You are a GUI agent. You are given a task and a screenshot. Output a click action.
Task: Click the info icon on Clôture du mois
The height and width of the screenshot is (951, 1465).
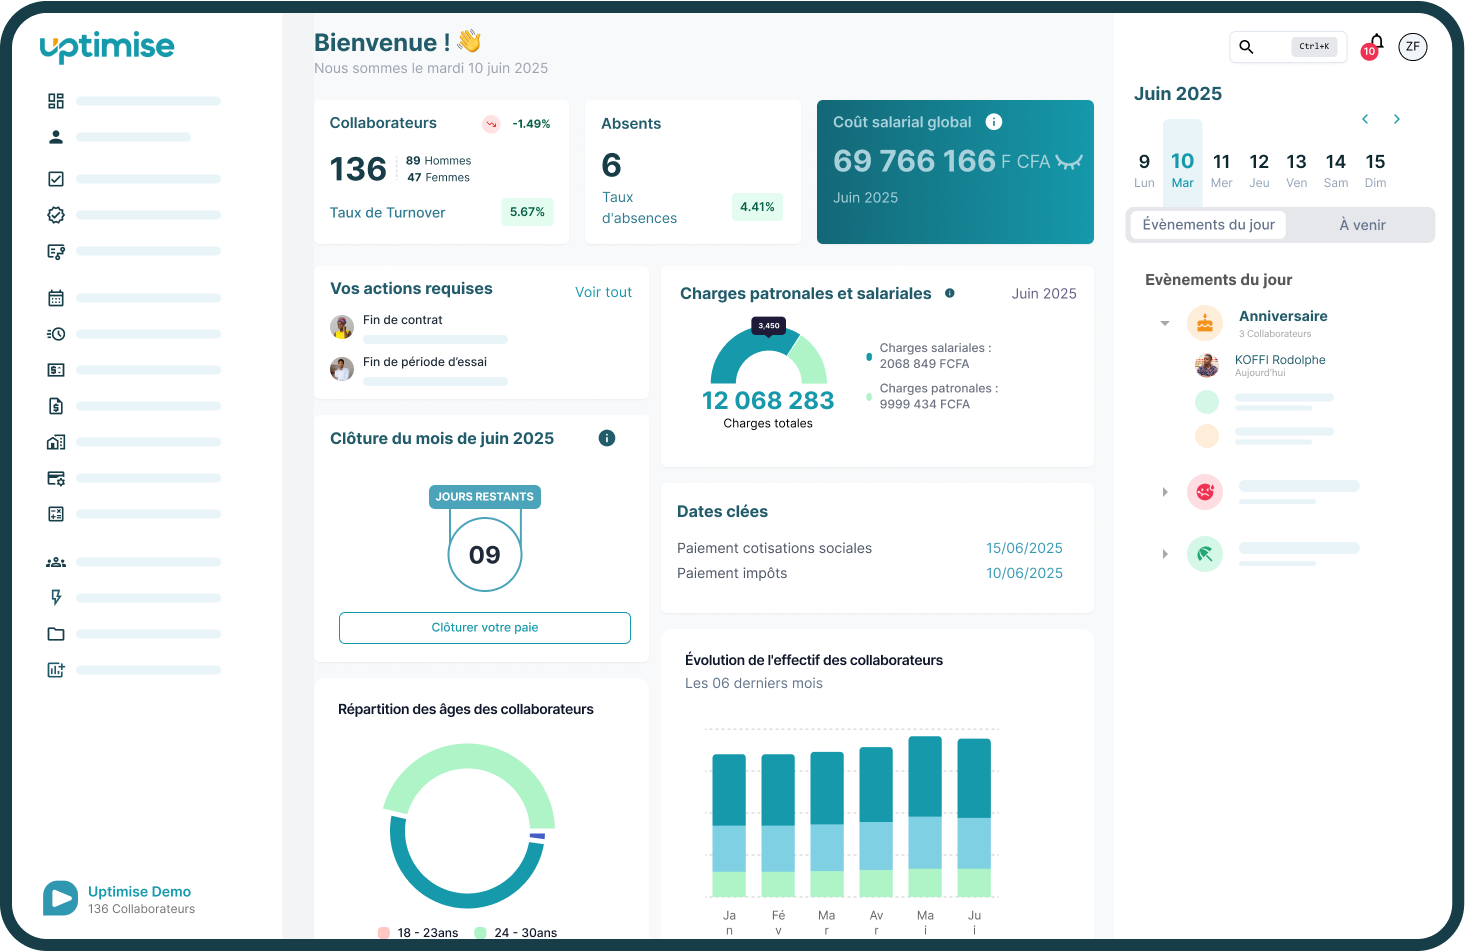606,438
